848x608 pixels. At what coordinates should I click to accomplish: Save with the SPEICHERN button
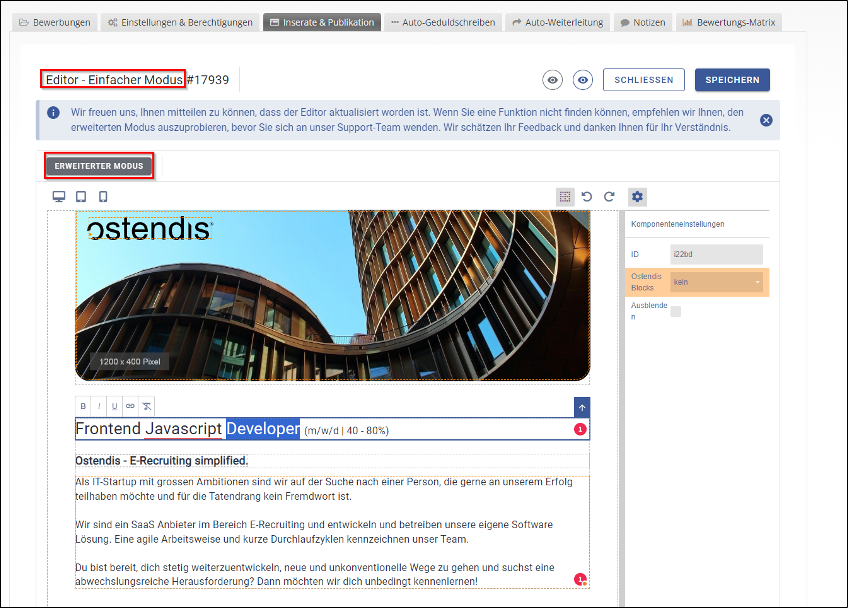coord(732,80)
